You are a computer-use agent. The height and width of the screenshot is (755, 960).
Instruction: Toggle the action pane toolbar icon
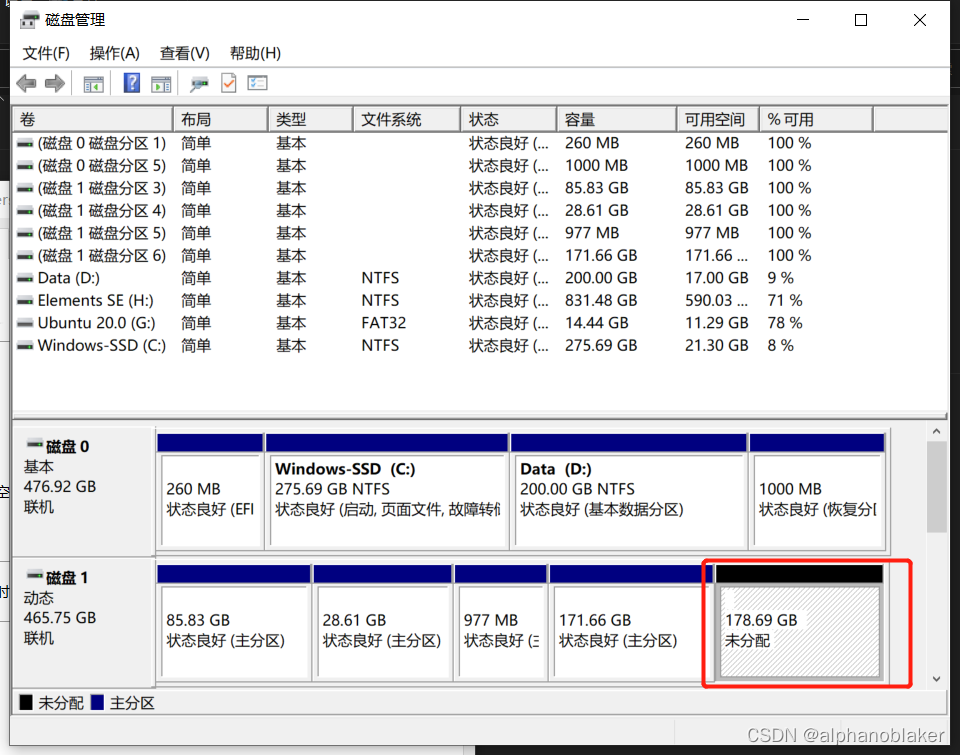(162, 84)
